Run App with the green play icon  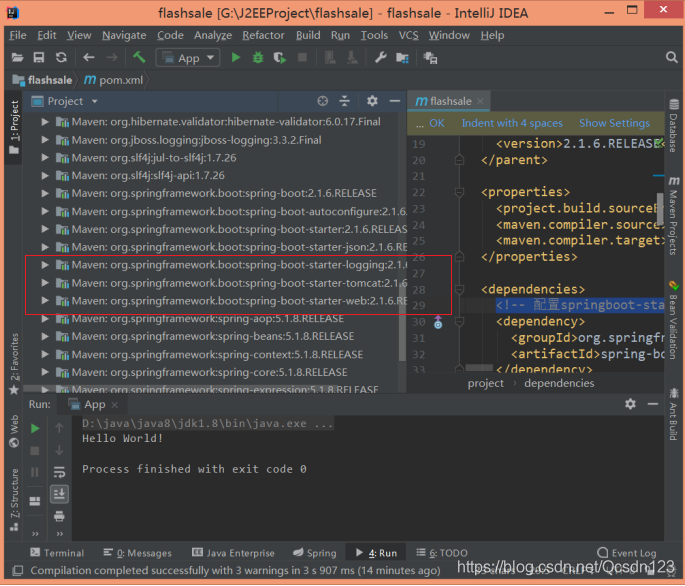click(236, 58)
